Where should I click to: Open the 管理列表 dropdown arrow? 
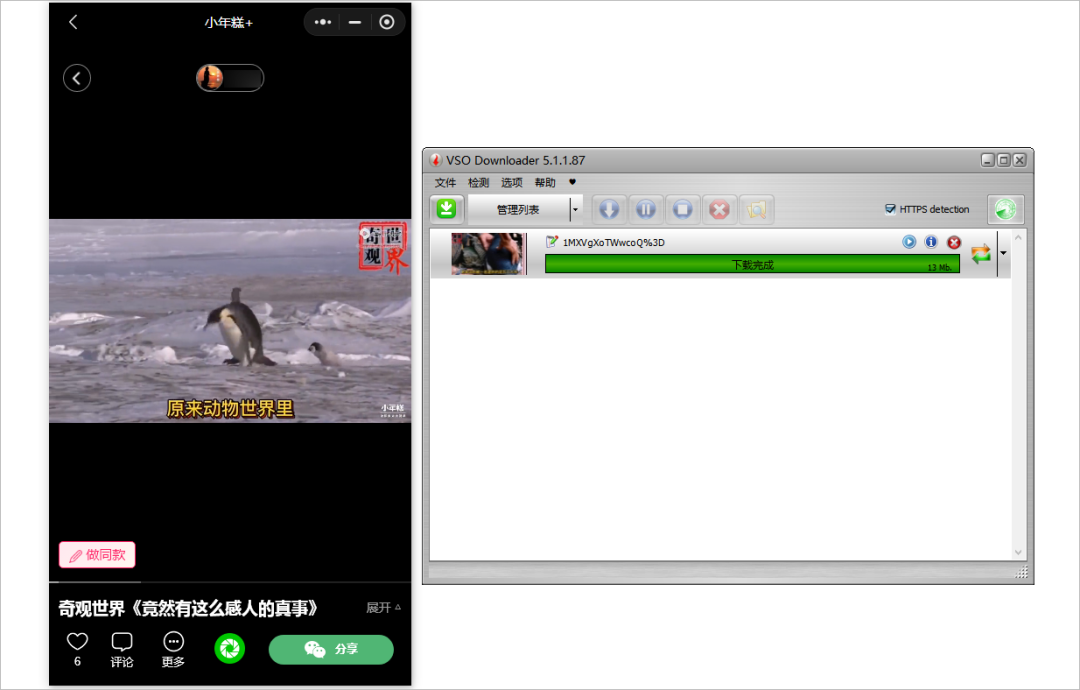click(x=576, y=209)
